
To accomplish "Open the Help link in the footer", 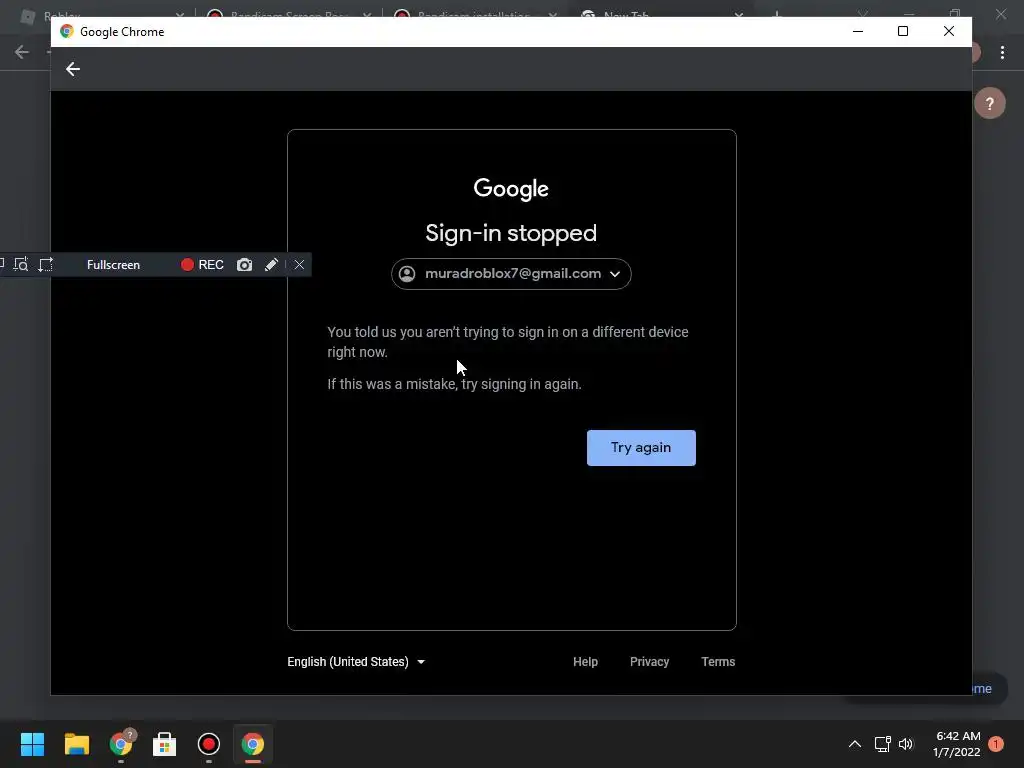I will tap(585, 662).
